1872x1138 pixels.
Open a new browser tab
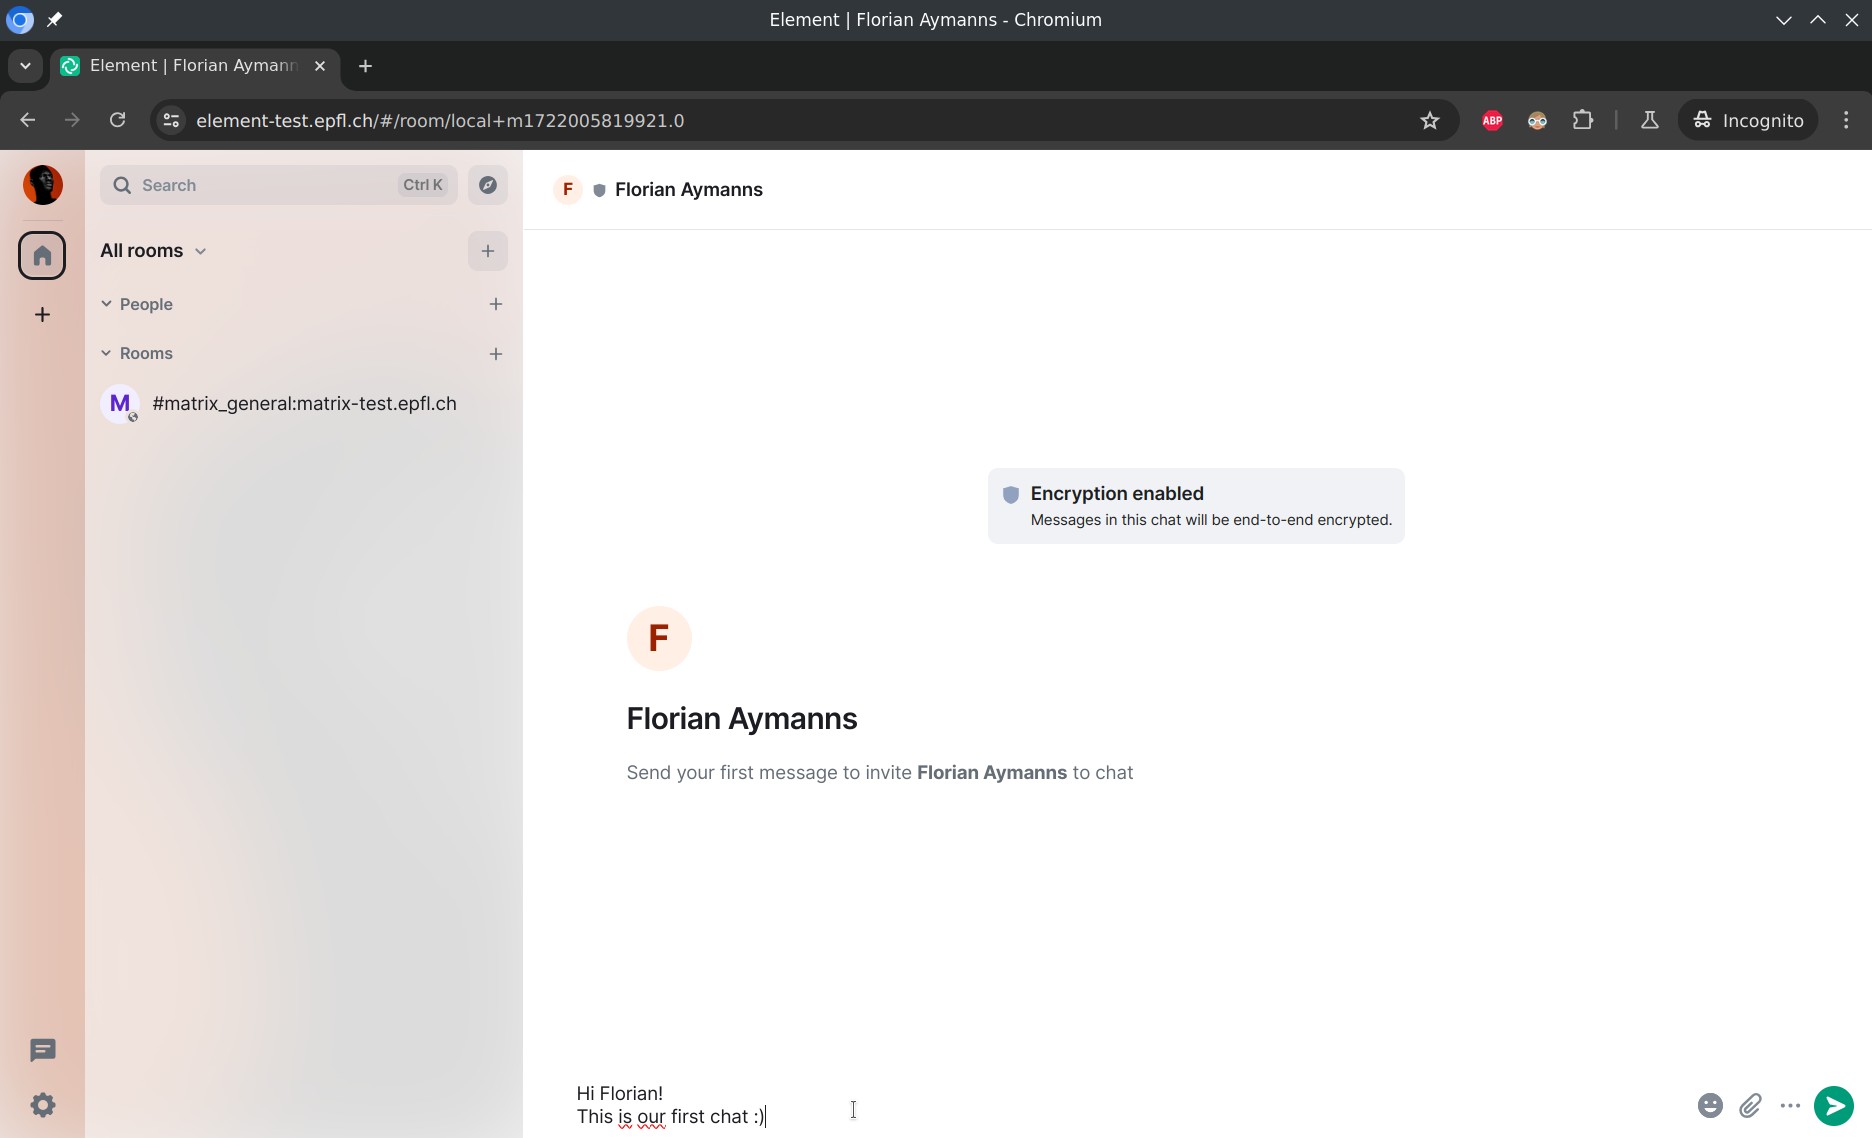[366, 66]
